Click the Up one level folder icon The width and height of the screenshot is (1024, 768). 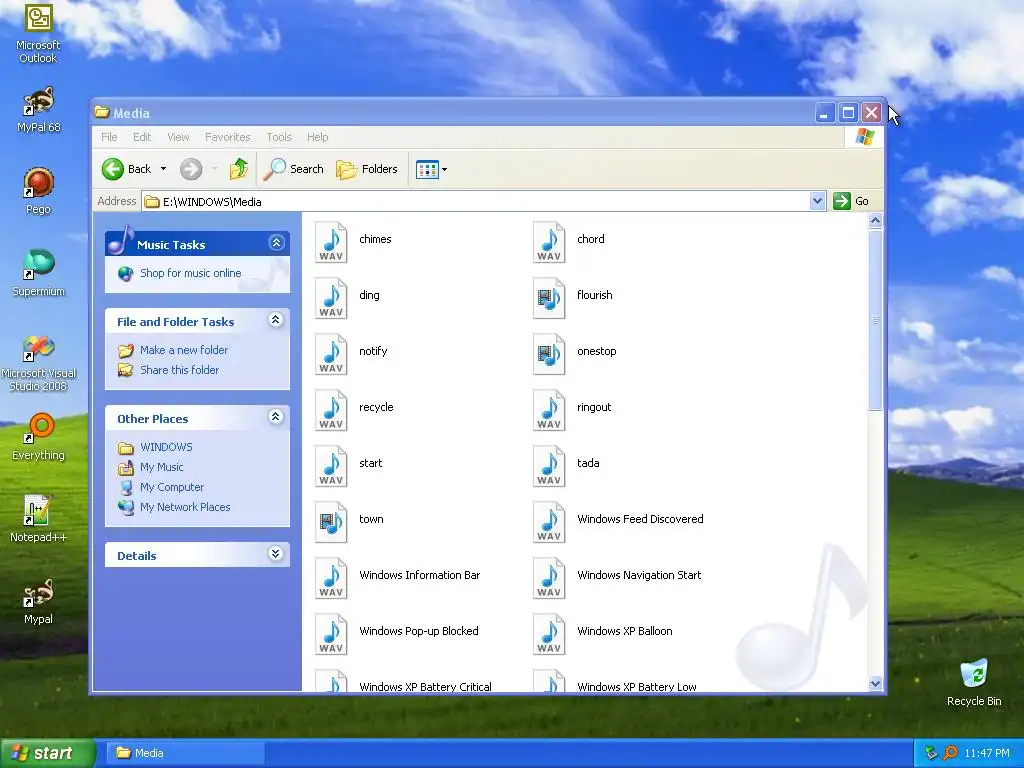pyautogui.click(x=238, y=169)
